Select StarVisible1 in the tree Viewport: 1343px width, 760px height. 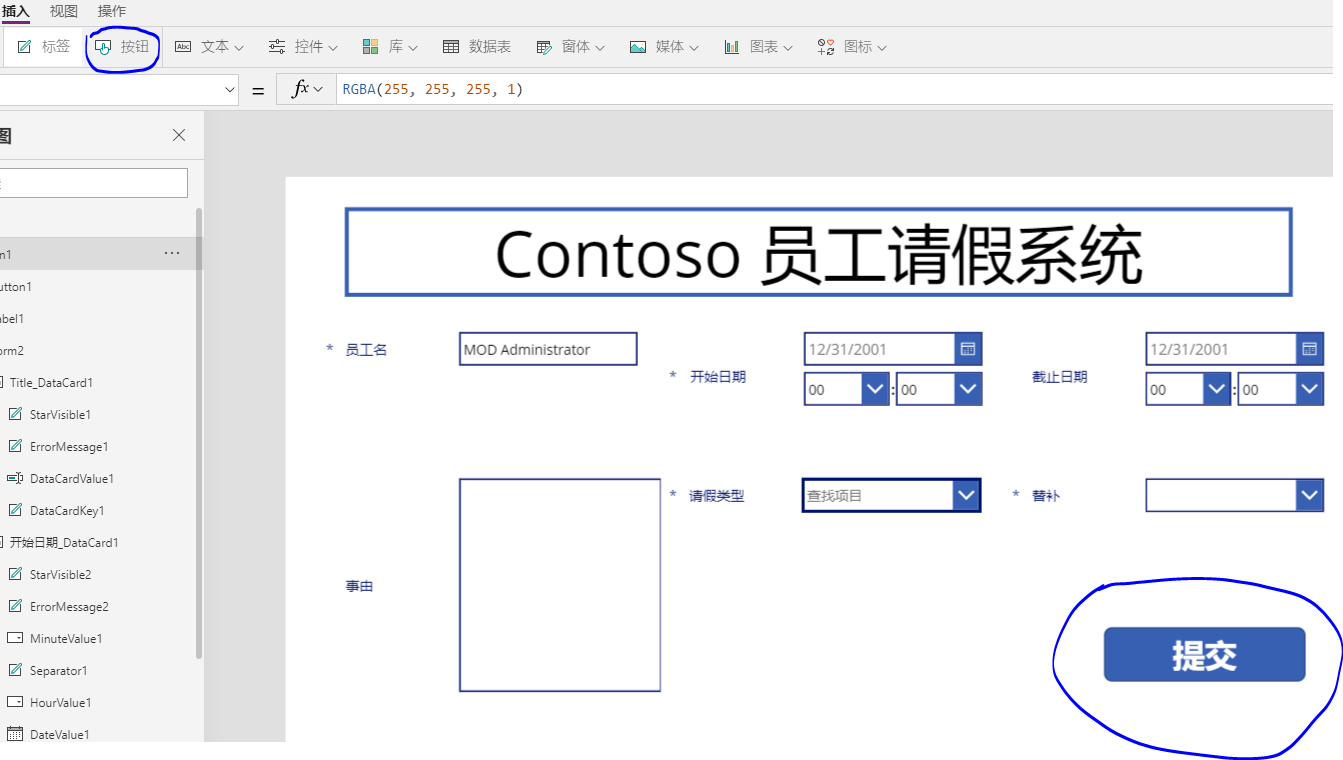coord(60,415)
